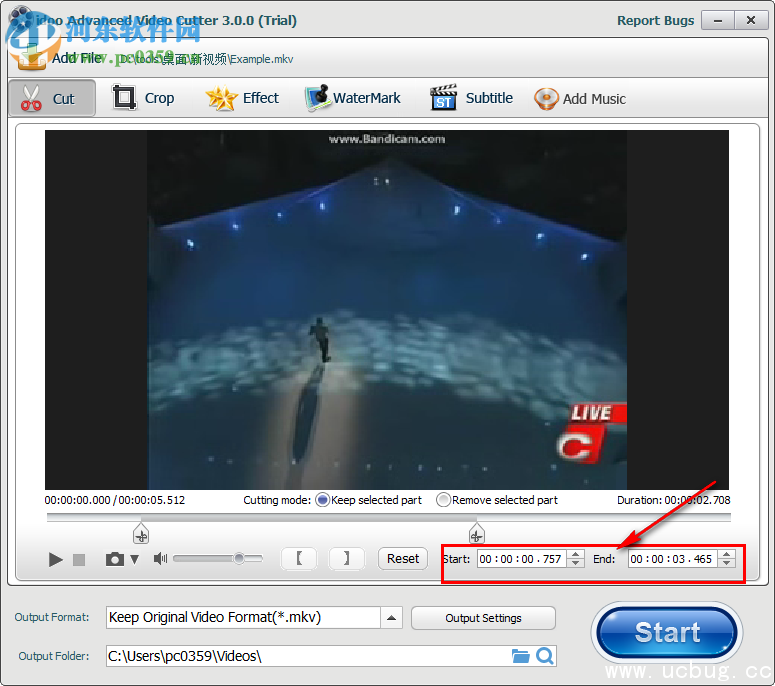Viewport: 775px width, 686px height.
Task: Open the Subtitle tab
Action: coord(472,98)
